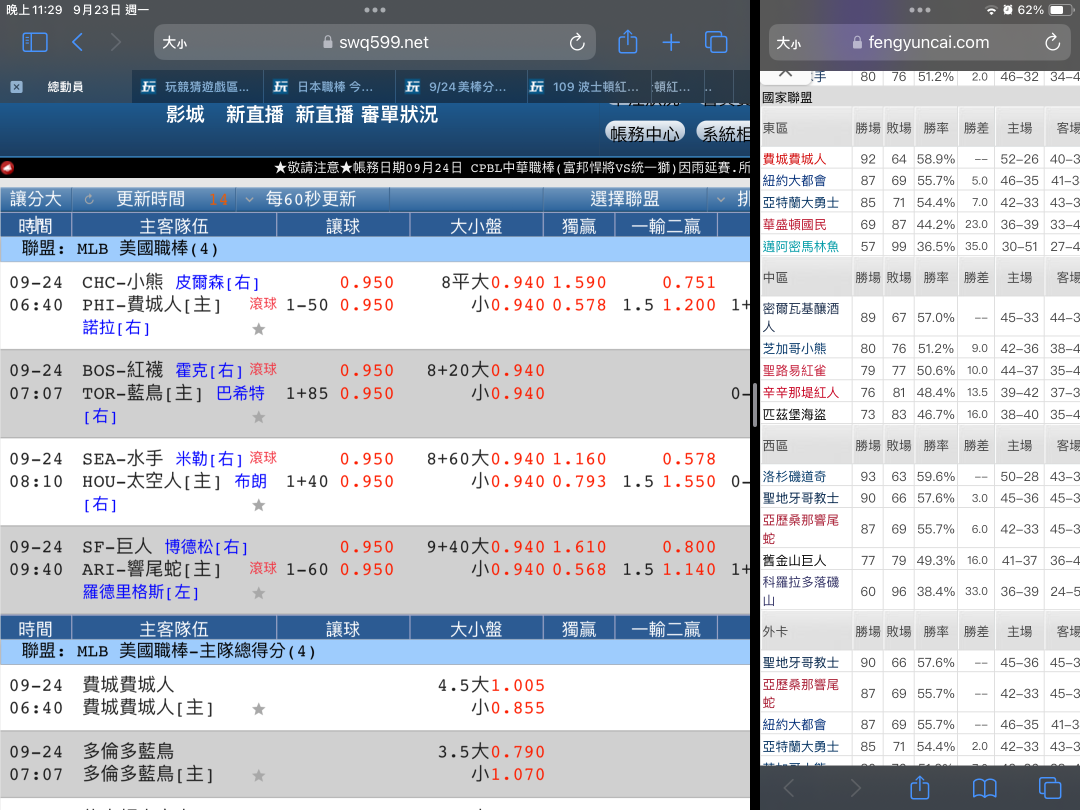This screenshot has height=810, width=1080.
Task: Click the 帳務中心 button
Action: [645, 133]
